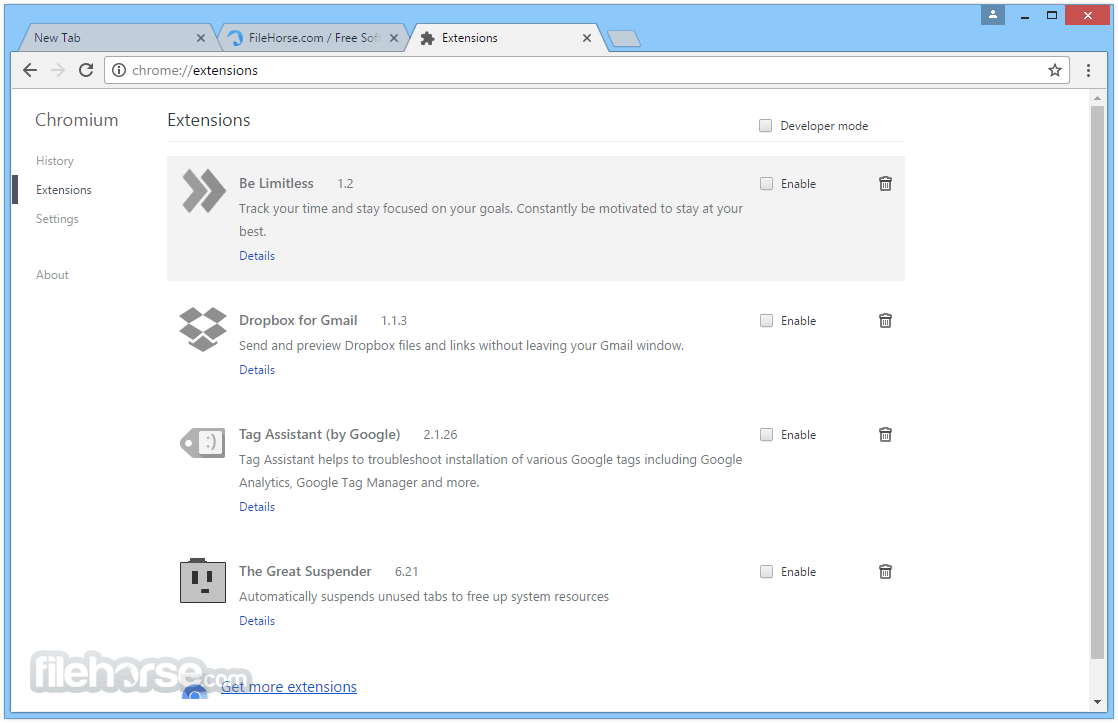Click The Great Suspender outlet icon
The height and width of the screenshot is (723, 1118).
coord(203,580)
